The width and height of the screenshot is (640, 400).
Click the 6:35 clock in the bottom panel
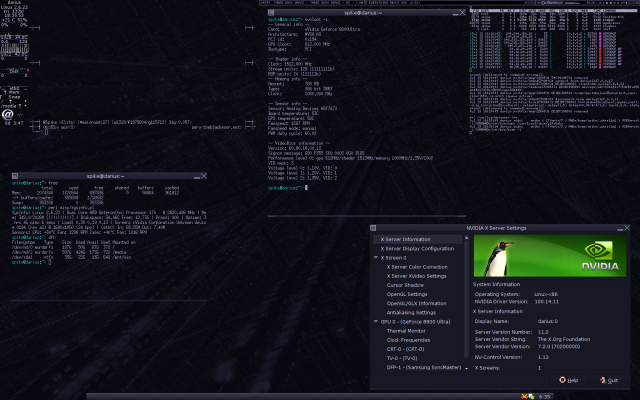pos(544,396)
